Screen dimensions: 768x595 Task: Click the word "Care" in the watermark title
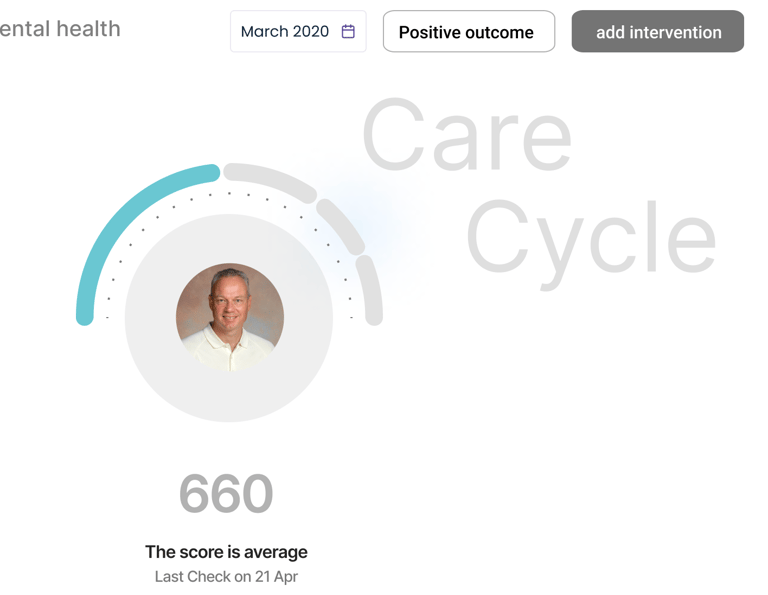467,135
